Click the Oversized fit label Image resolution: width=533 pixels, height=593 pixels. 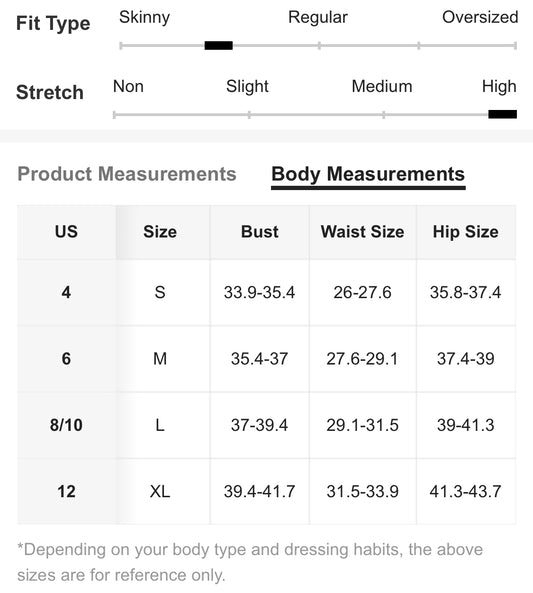(x=480, y=17)
